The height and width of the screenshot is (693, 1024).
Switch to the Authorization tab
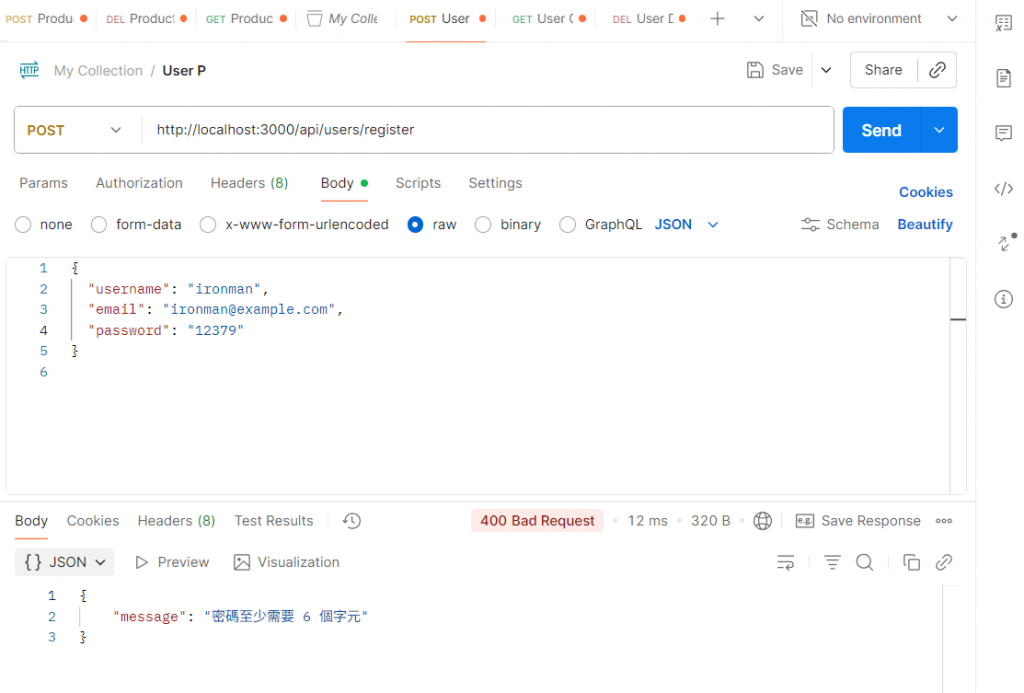pyautogui.click(x=139, y=183)
